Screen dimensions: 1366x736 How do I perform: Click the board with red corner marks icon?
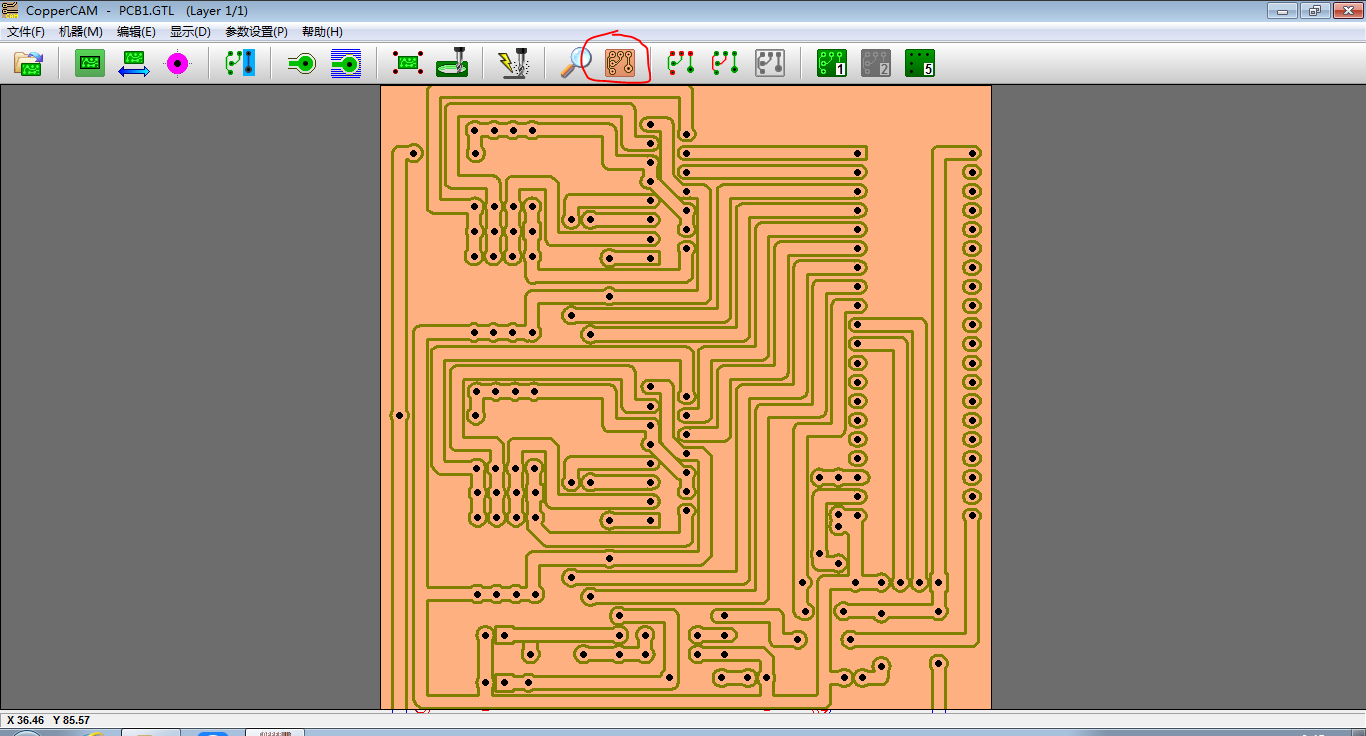(408, 64)
